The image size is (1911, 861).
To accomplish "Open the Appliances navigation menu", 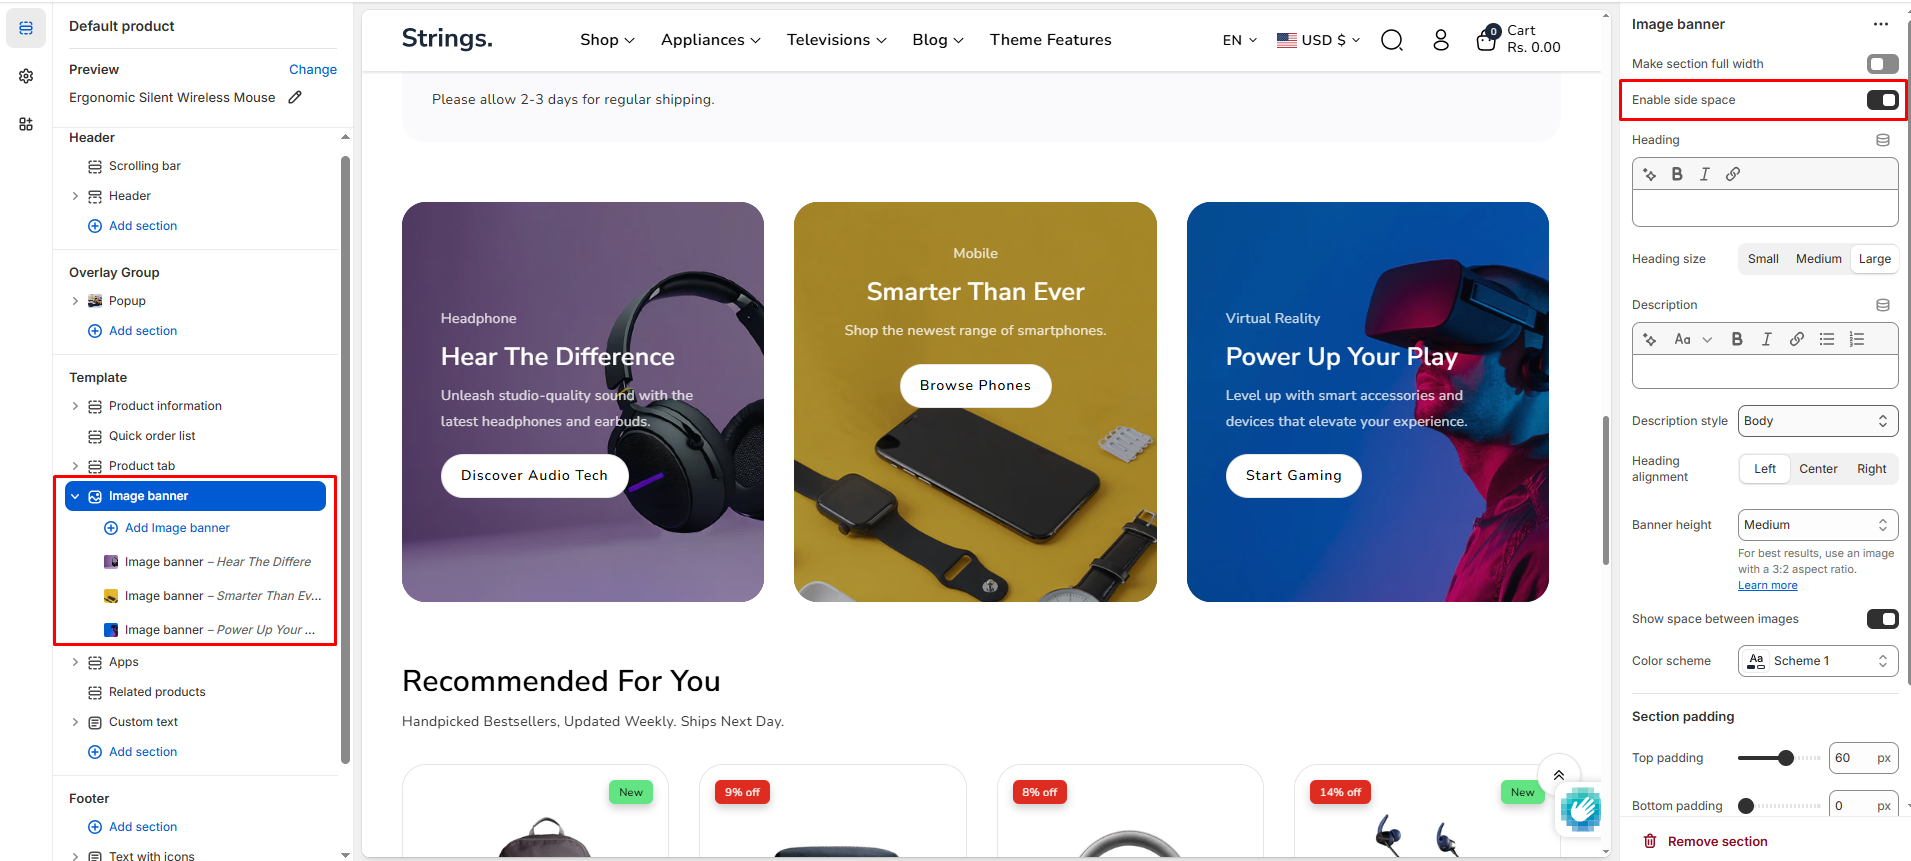I will pos(710,40).
